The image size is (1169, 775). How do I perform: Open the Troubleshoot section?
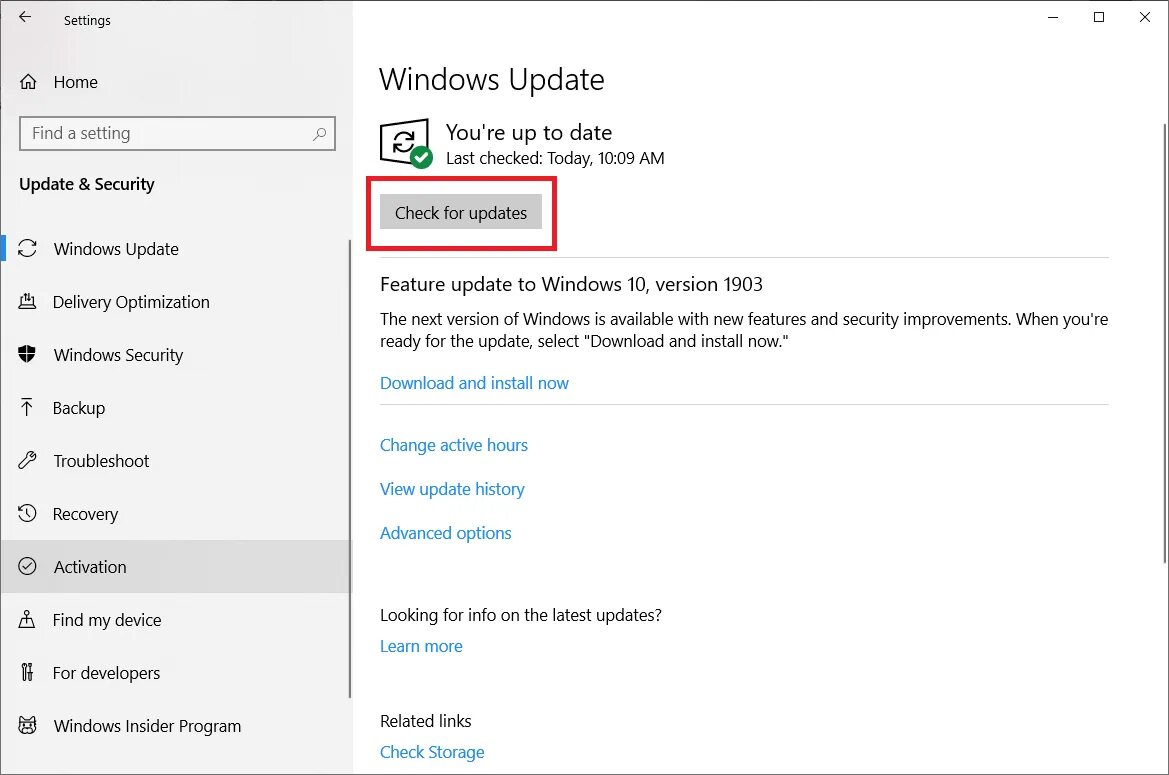pos(176,461)
